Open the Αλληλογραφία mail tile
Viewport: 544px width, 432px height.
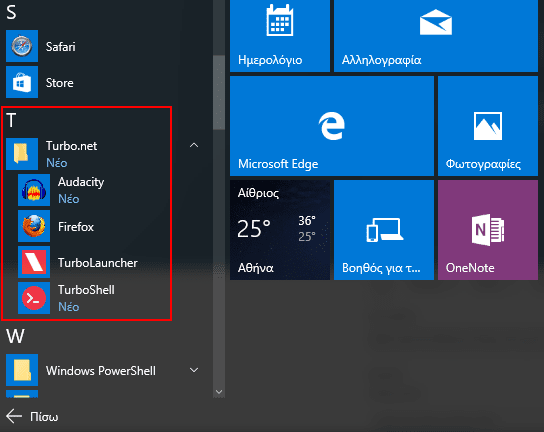pyautogui.click(x=436, y=36)
